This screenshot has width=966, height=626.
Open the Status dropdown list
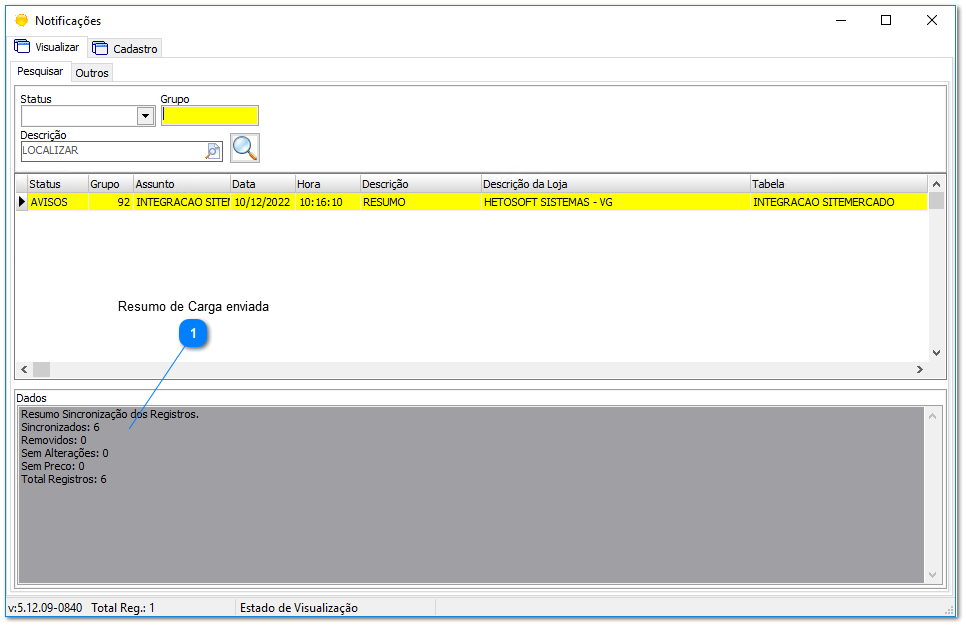click(146, 116)
